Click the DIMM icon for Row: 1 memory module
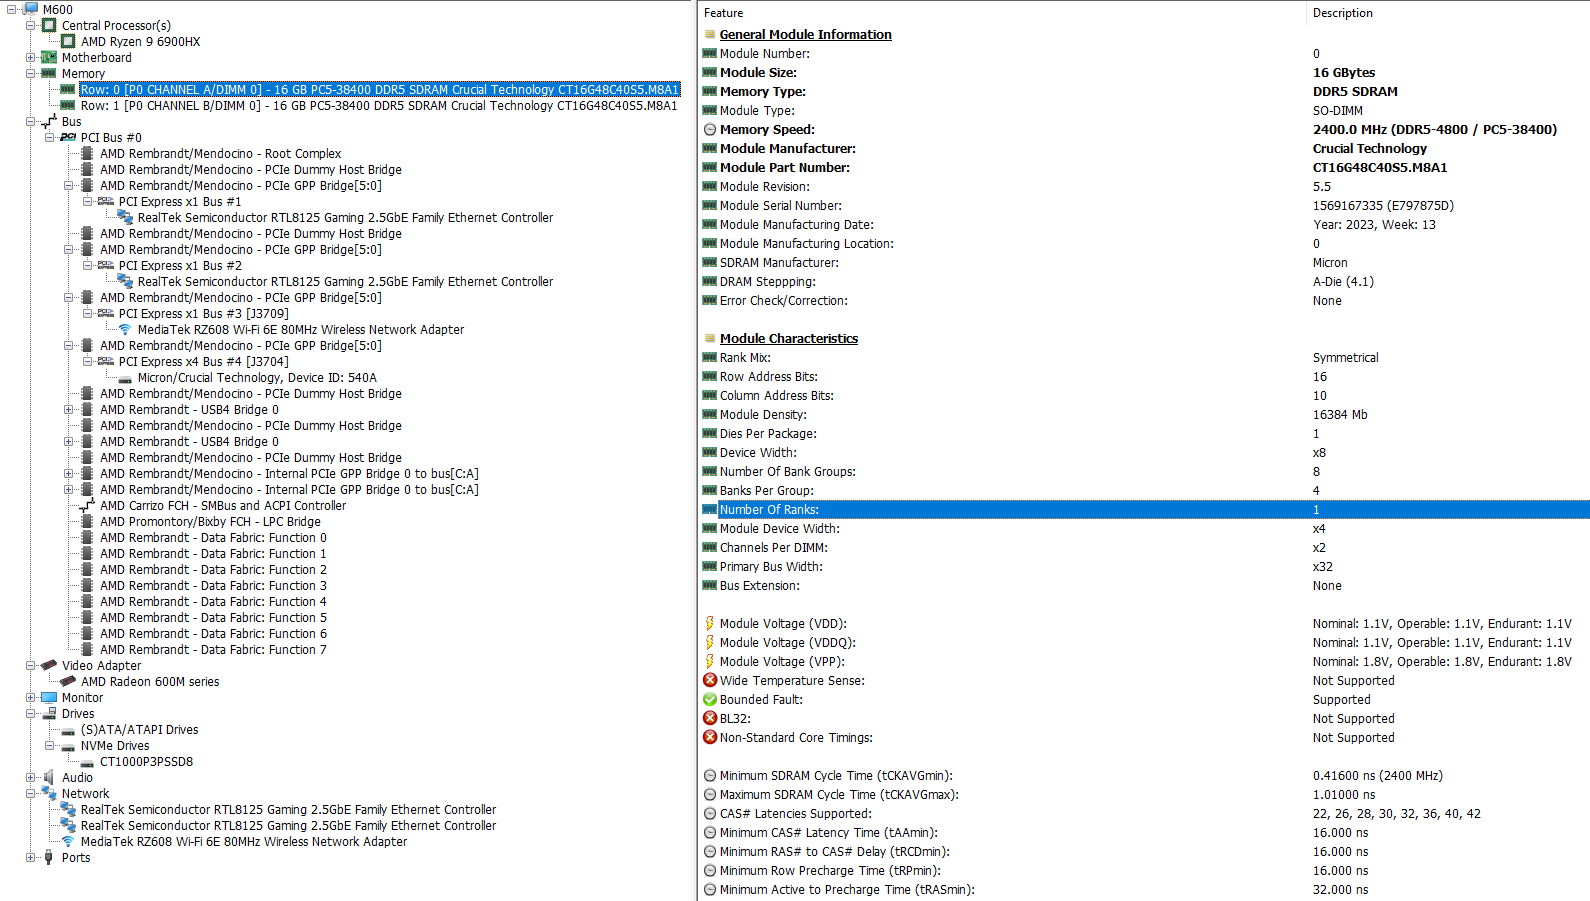 pos(68,105)
